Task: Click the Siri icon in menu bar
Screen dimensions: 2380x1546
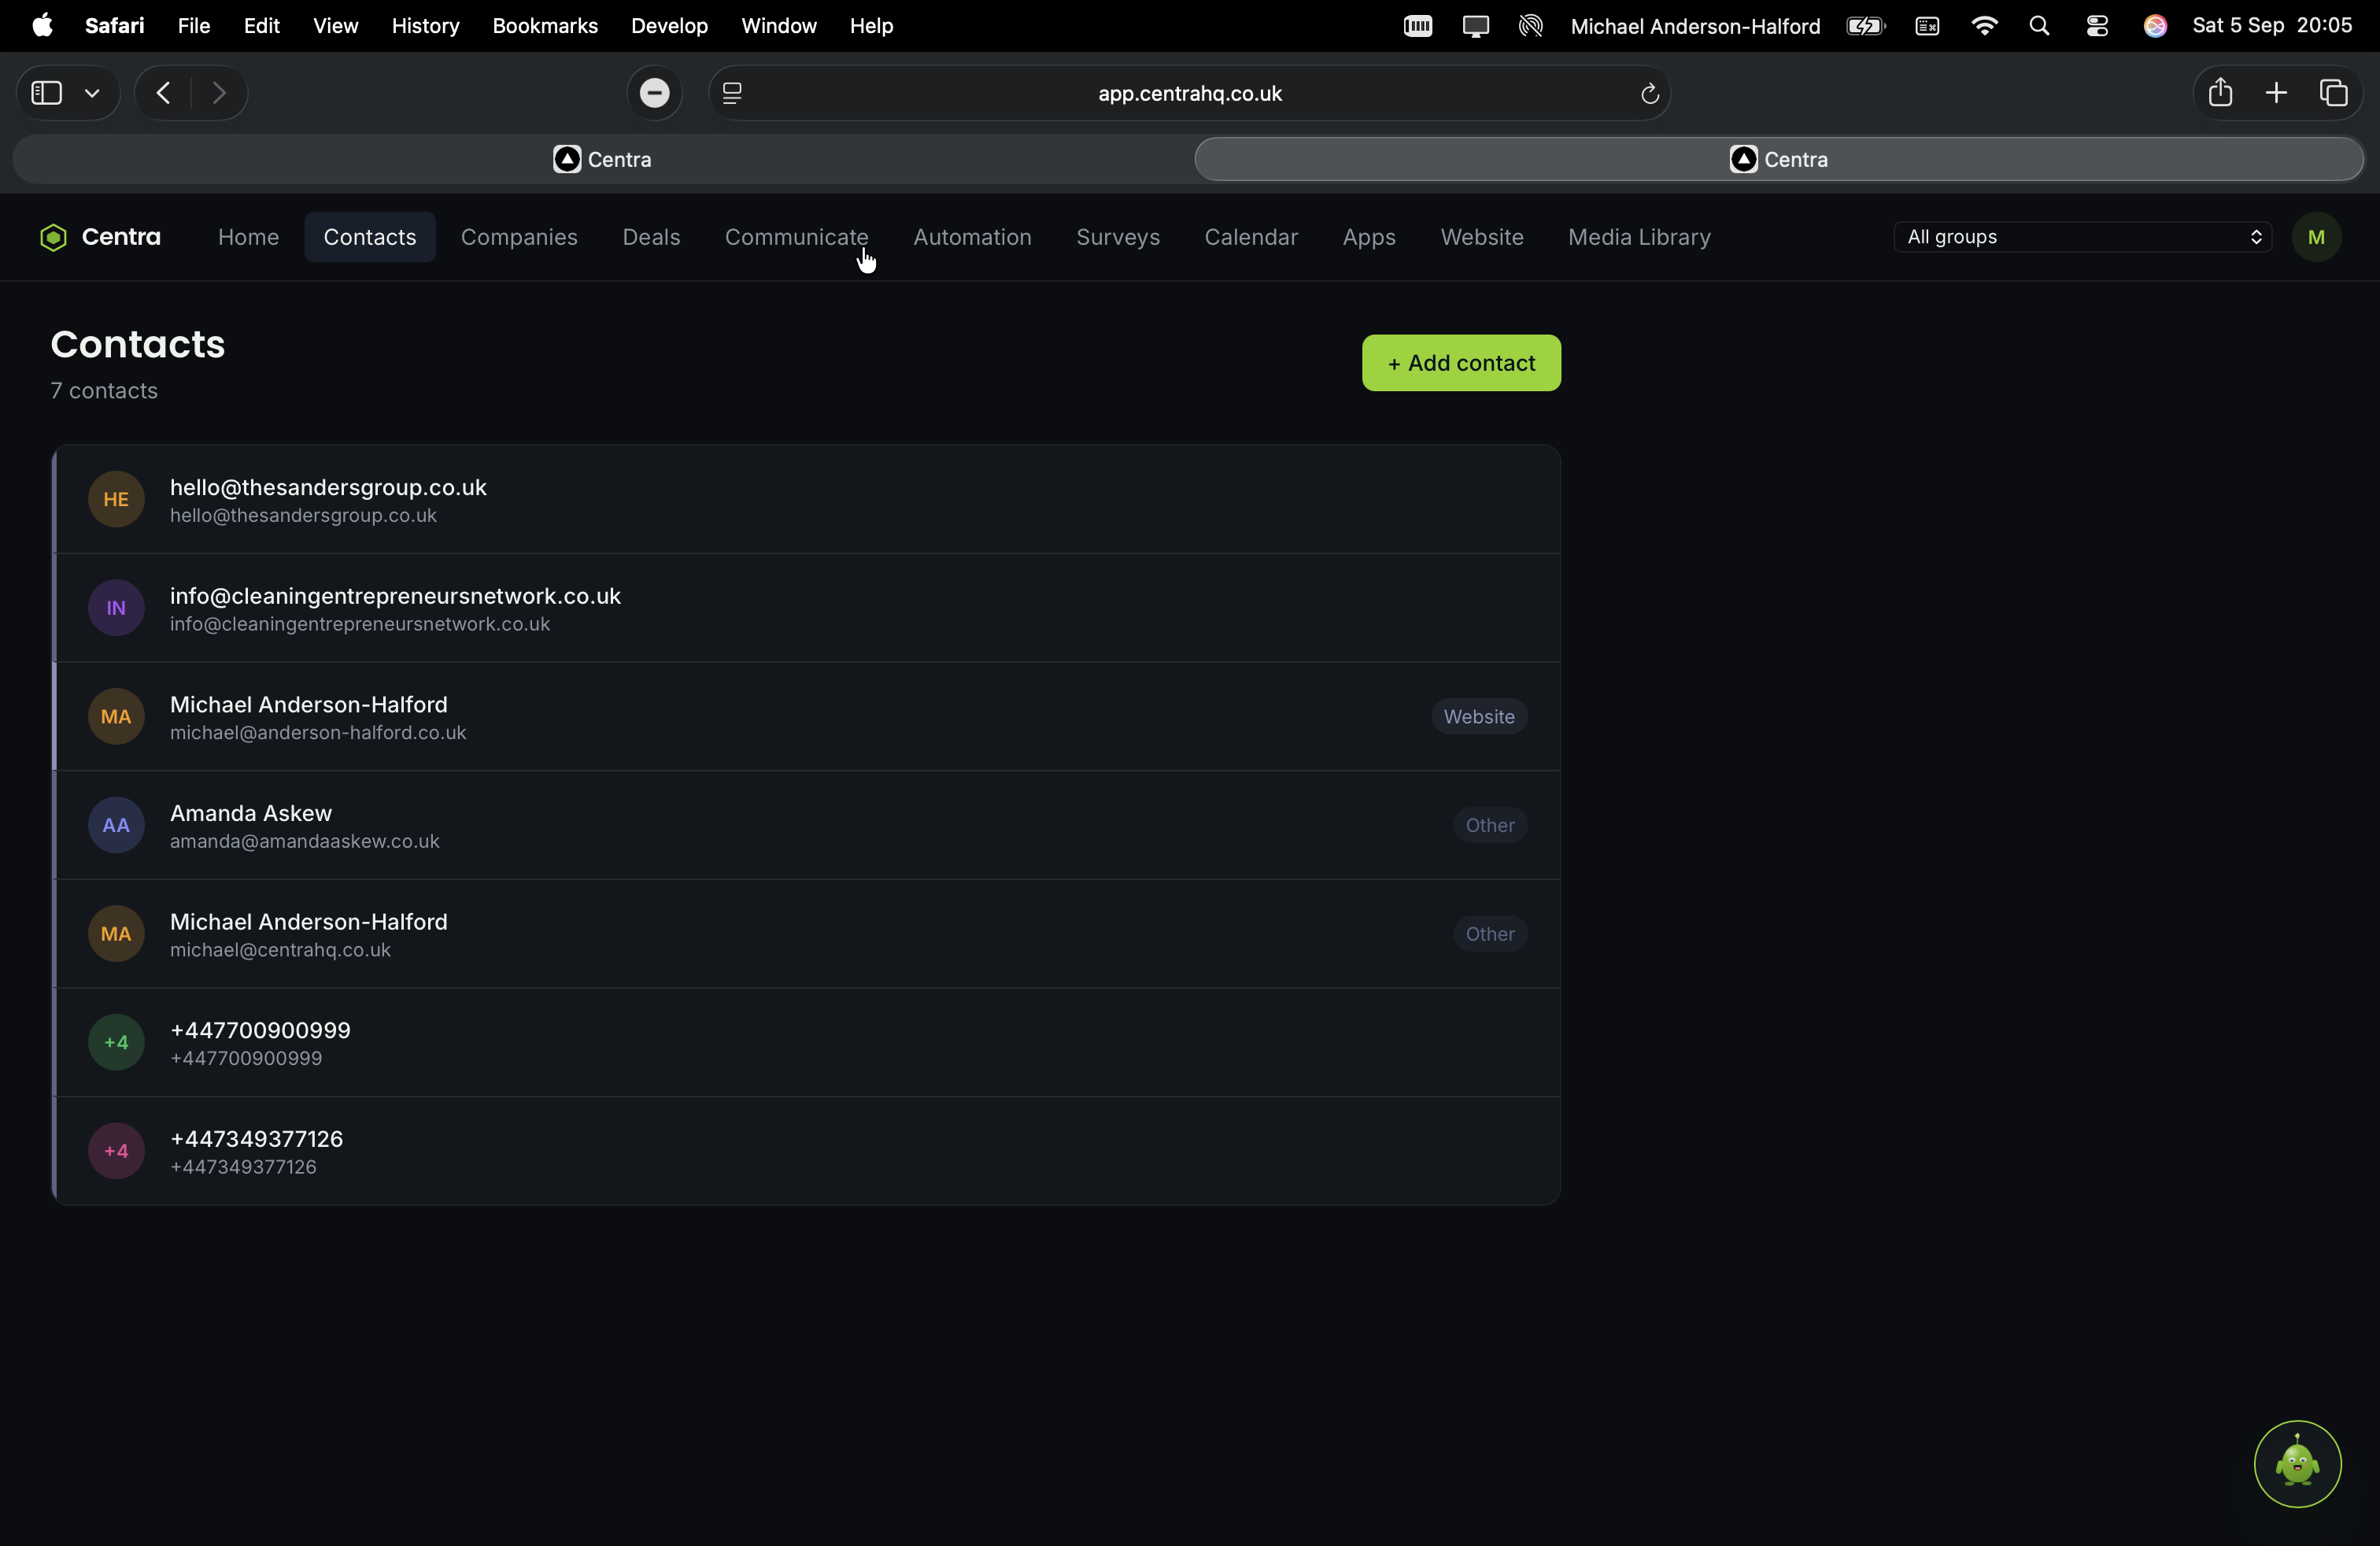Action: coord(2155,26)
